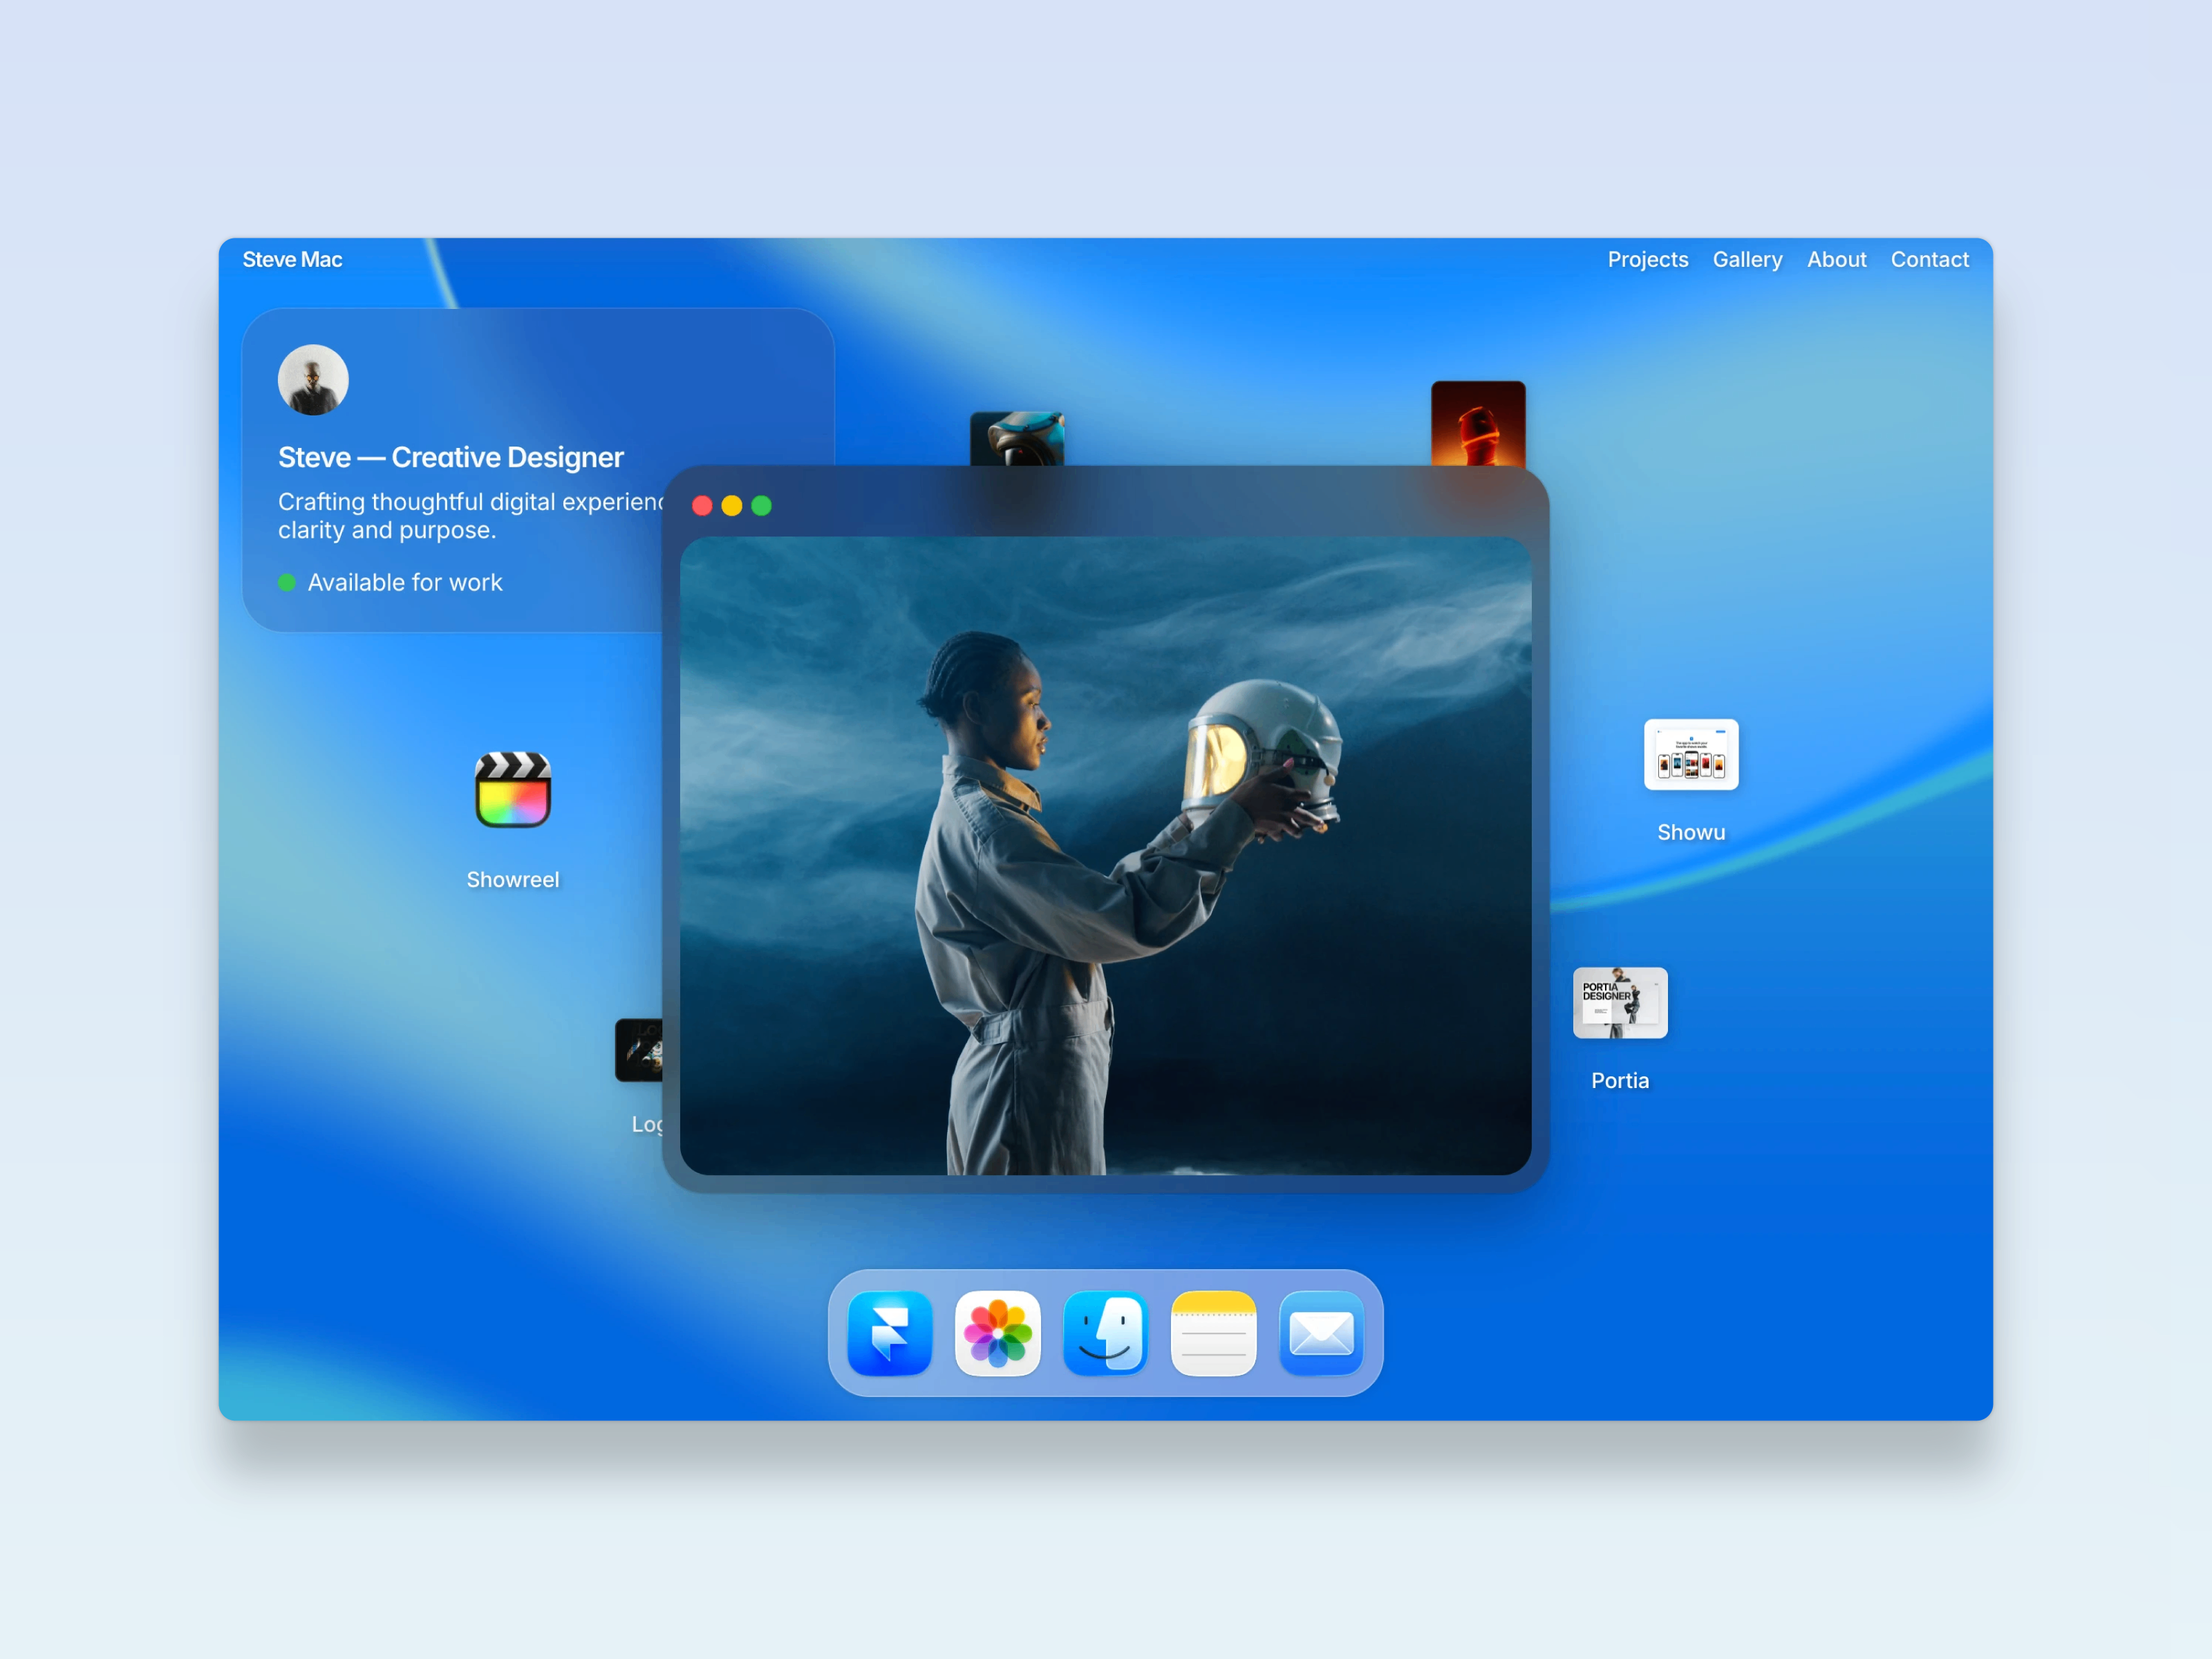This screenshot has width=2212, height=1659.
Task: Click the Showu label text
Action: coord(1691,832)
